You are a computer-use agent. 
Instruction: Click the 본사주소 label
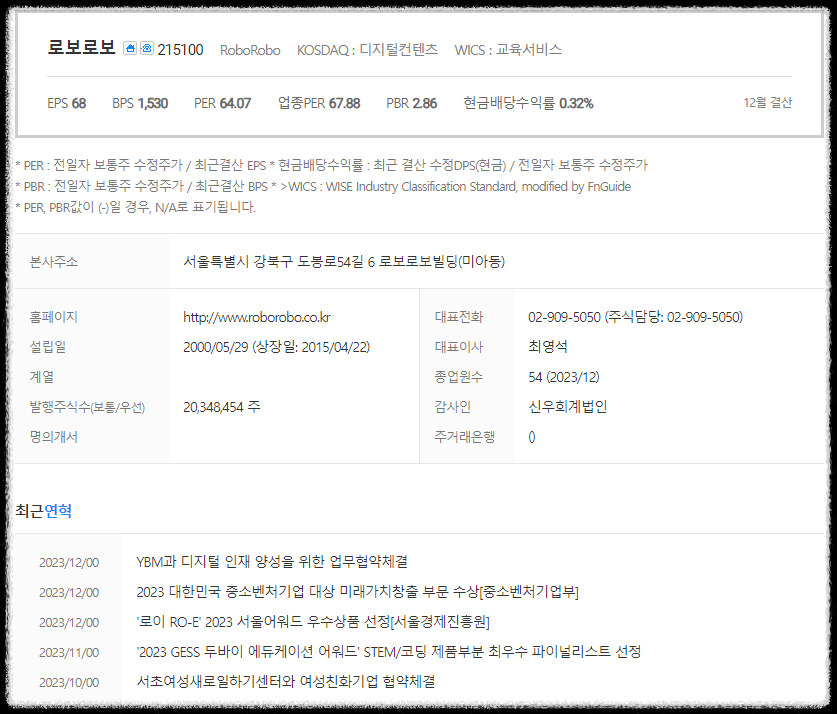[54, 262]
